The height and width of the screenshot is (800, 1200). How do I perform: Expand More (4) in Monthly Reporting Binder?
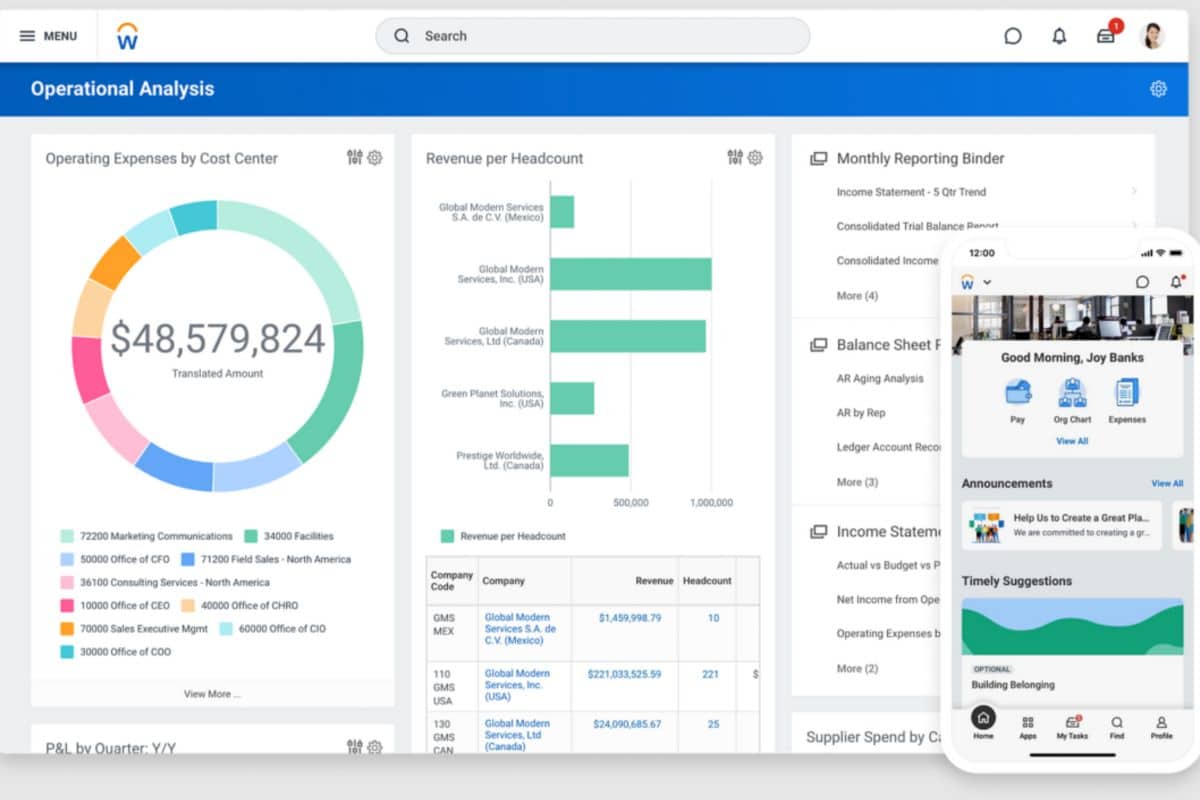857,296
